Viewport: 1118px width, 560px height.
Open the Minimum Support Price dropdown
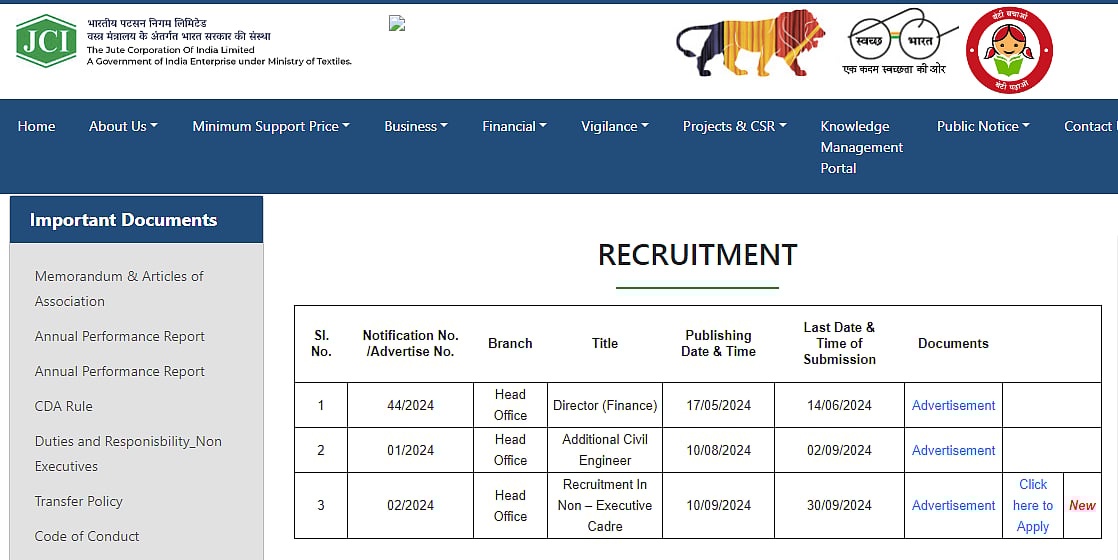[x=271, y=126]
